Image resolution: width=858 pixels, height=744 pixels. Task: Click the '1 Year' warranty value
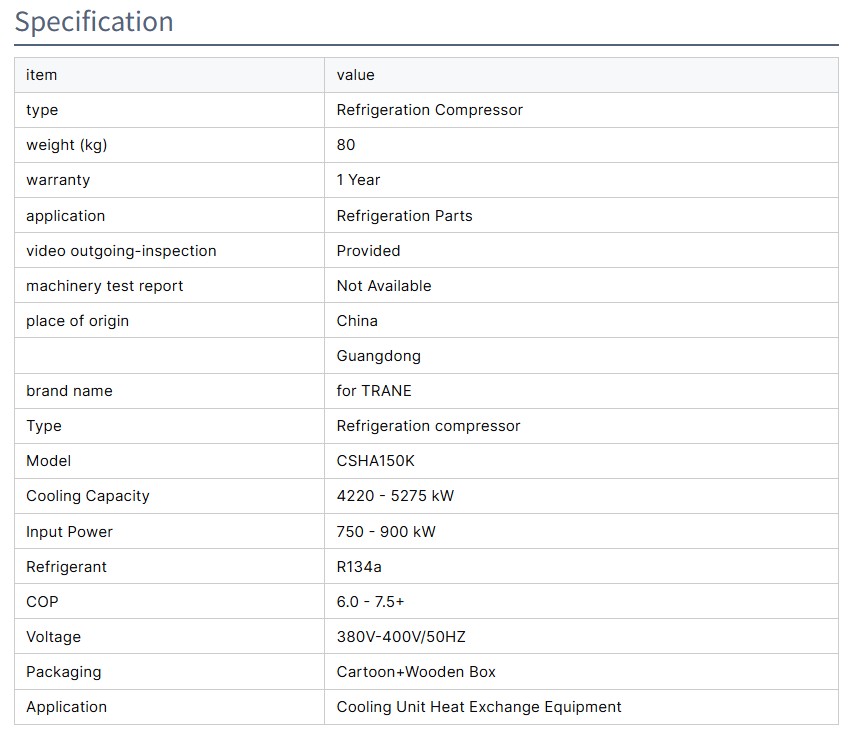(358, 180)
